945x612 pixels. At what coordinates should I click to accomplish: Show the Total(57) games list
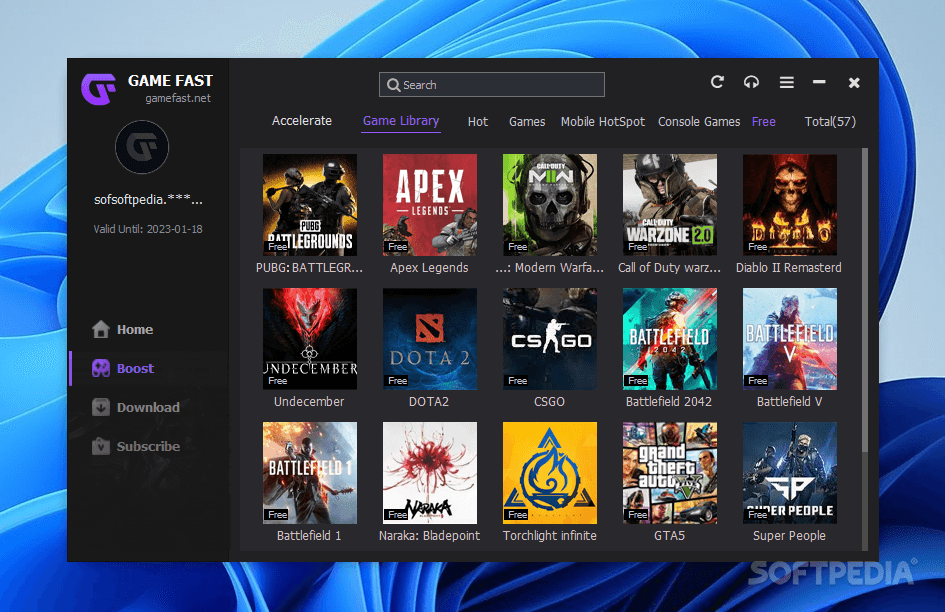coord(830,122)
